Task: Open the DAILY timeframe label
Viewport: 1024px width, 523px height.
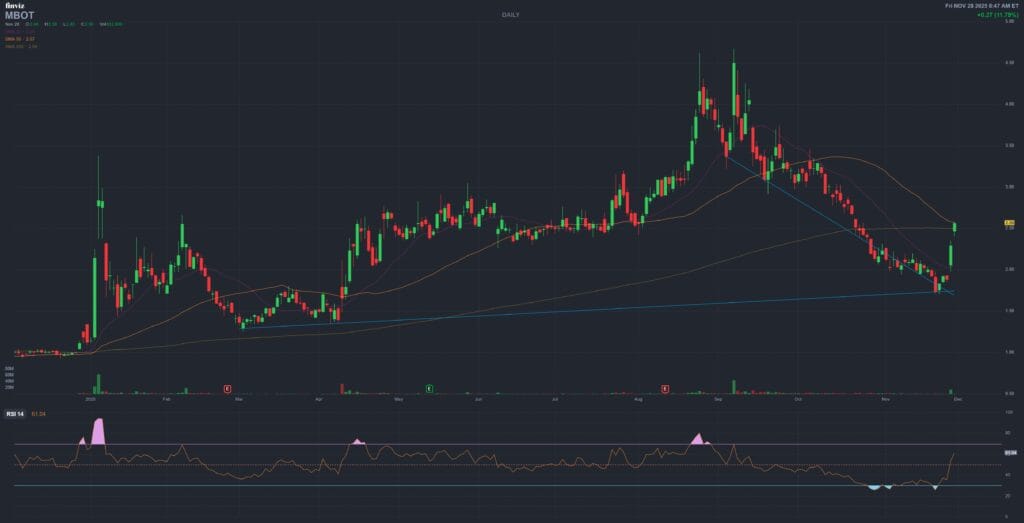Action: [x=511, y=16]
